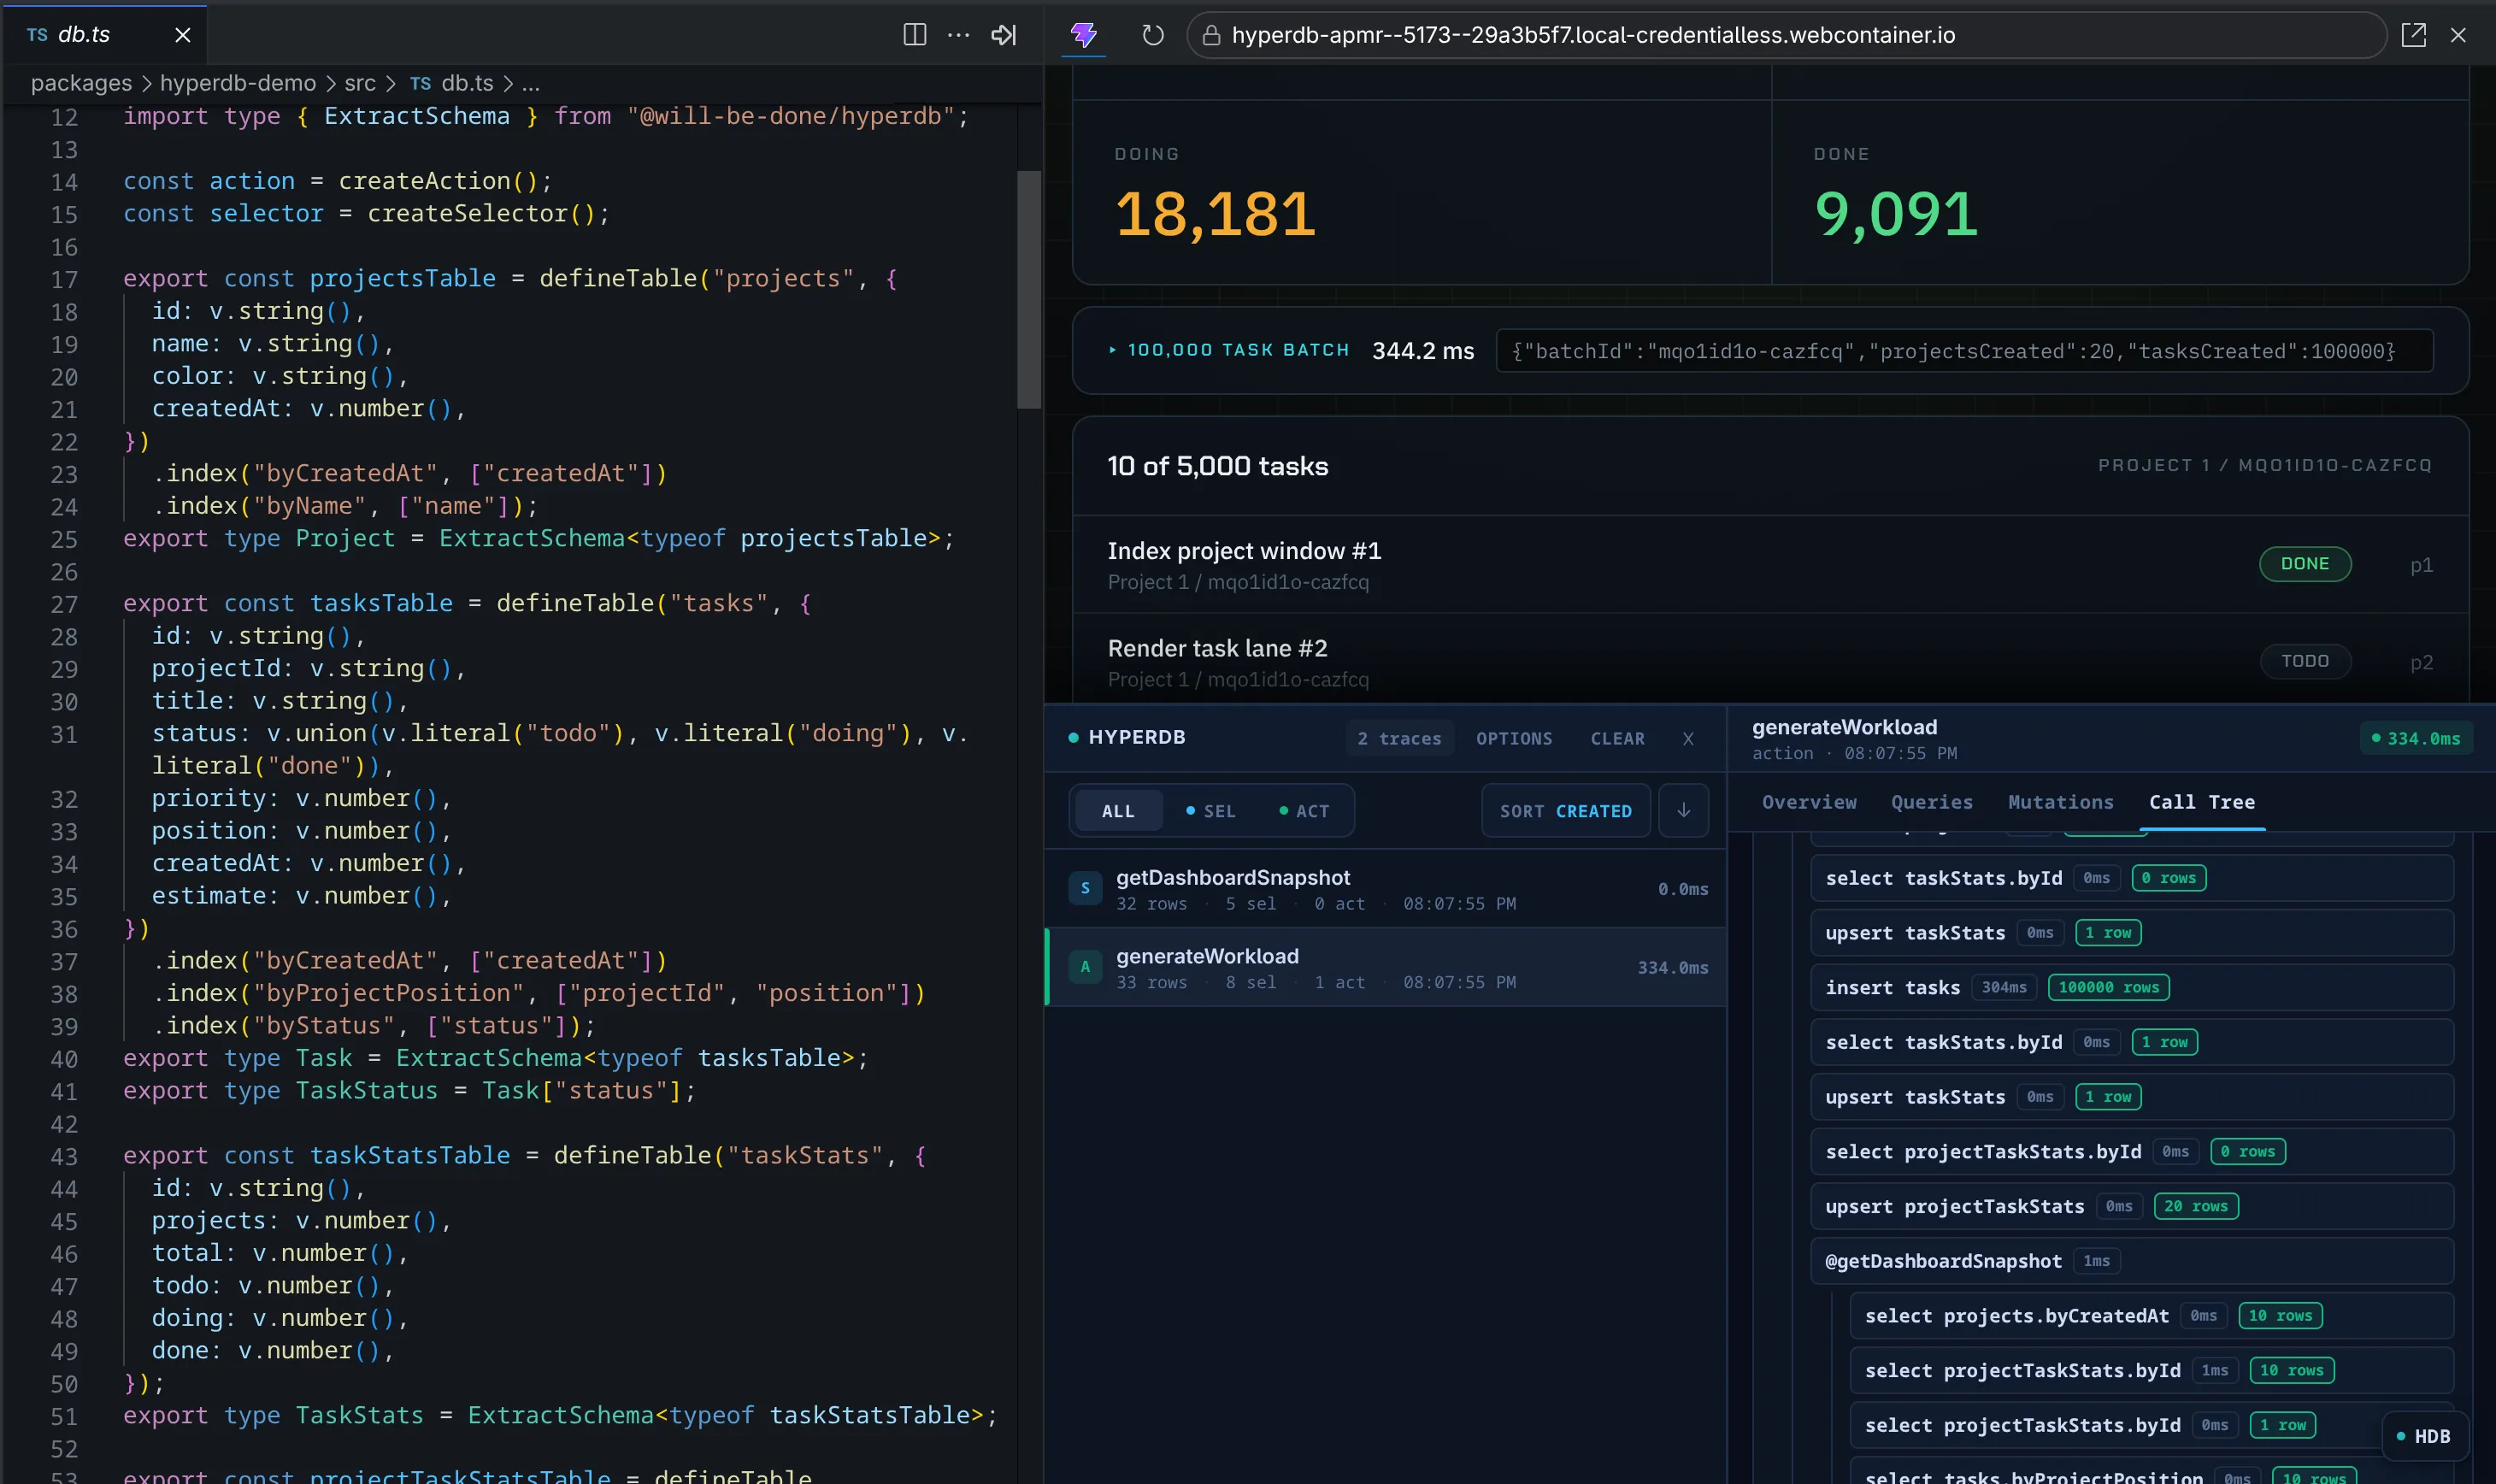Click the split editor icon
Screen dimensions: 2496x1484
(x=914, y=35)
